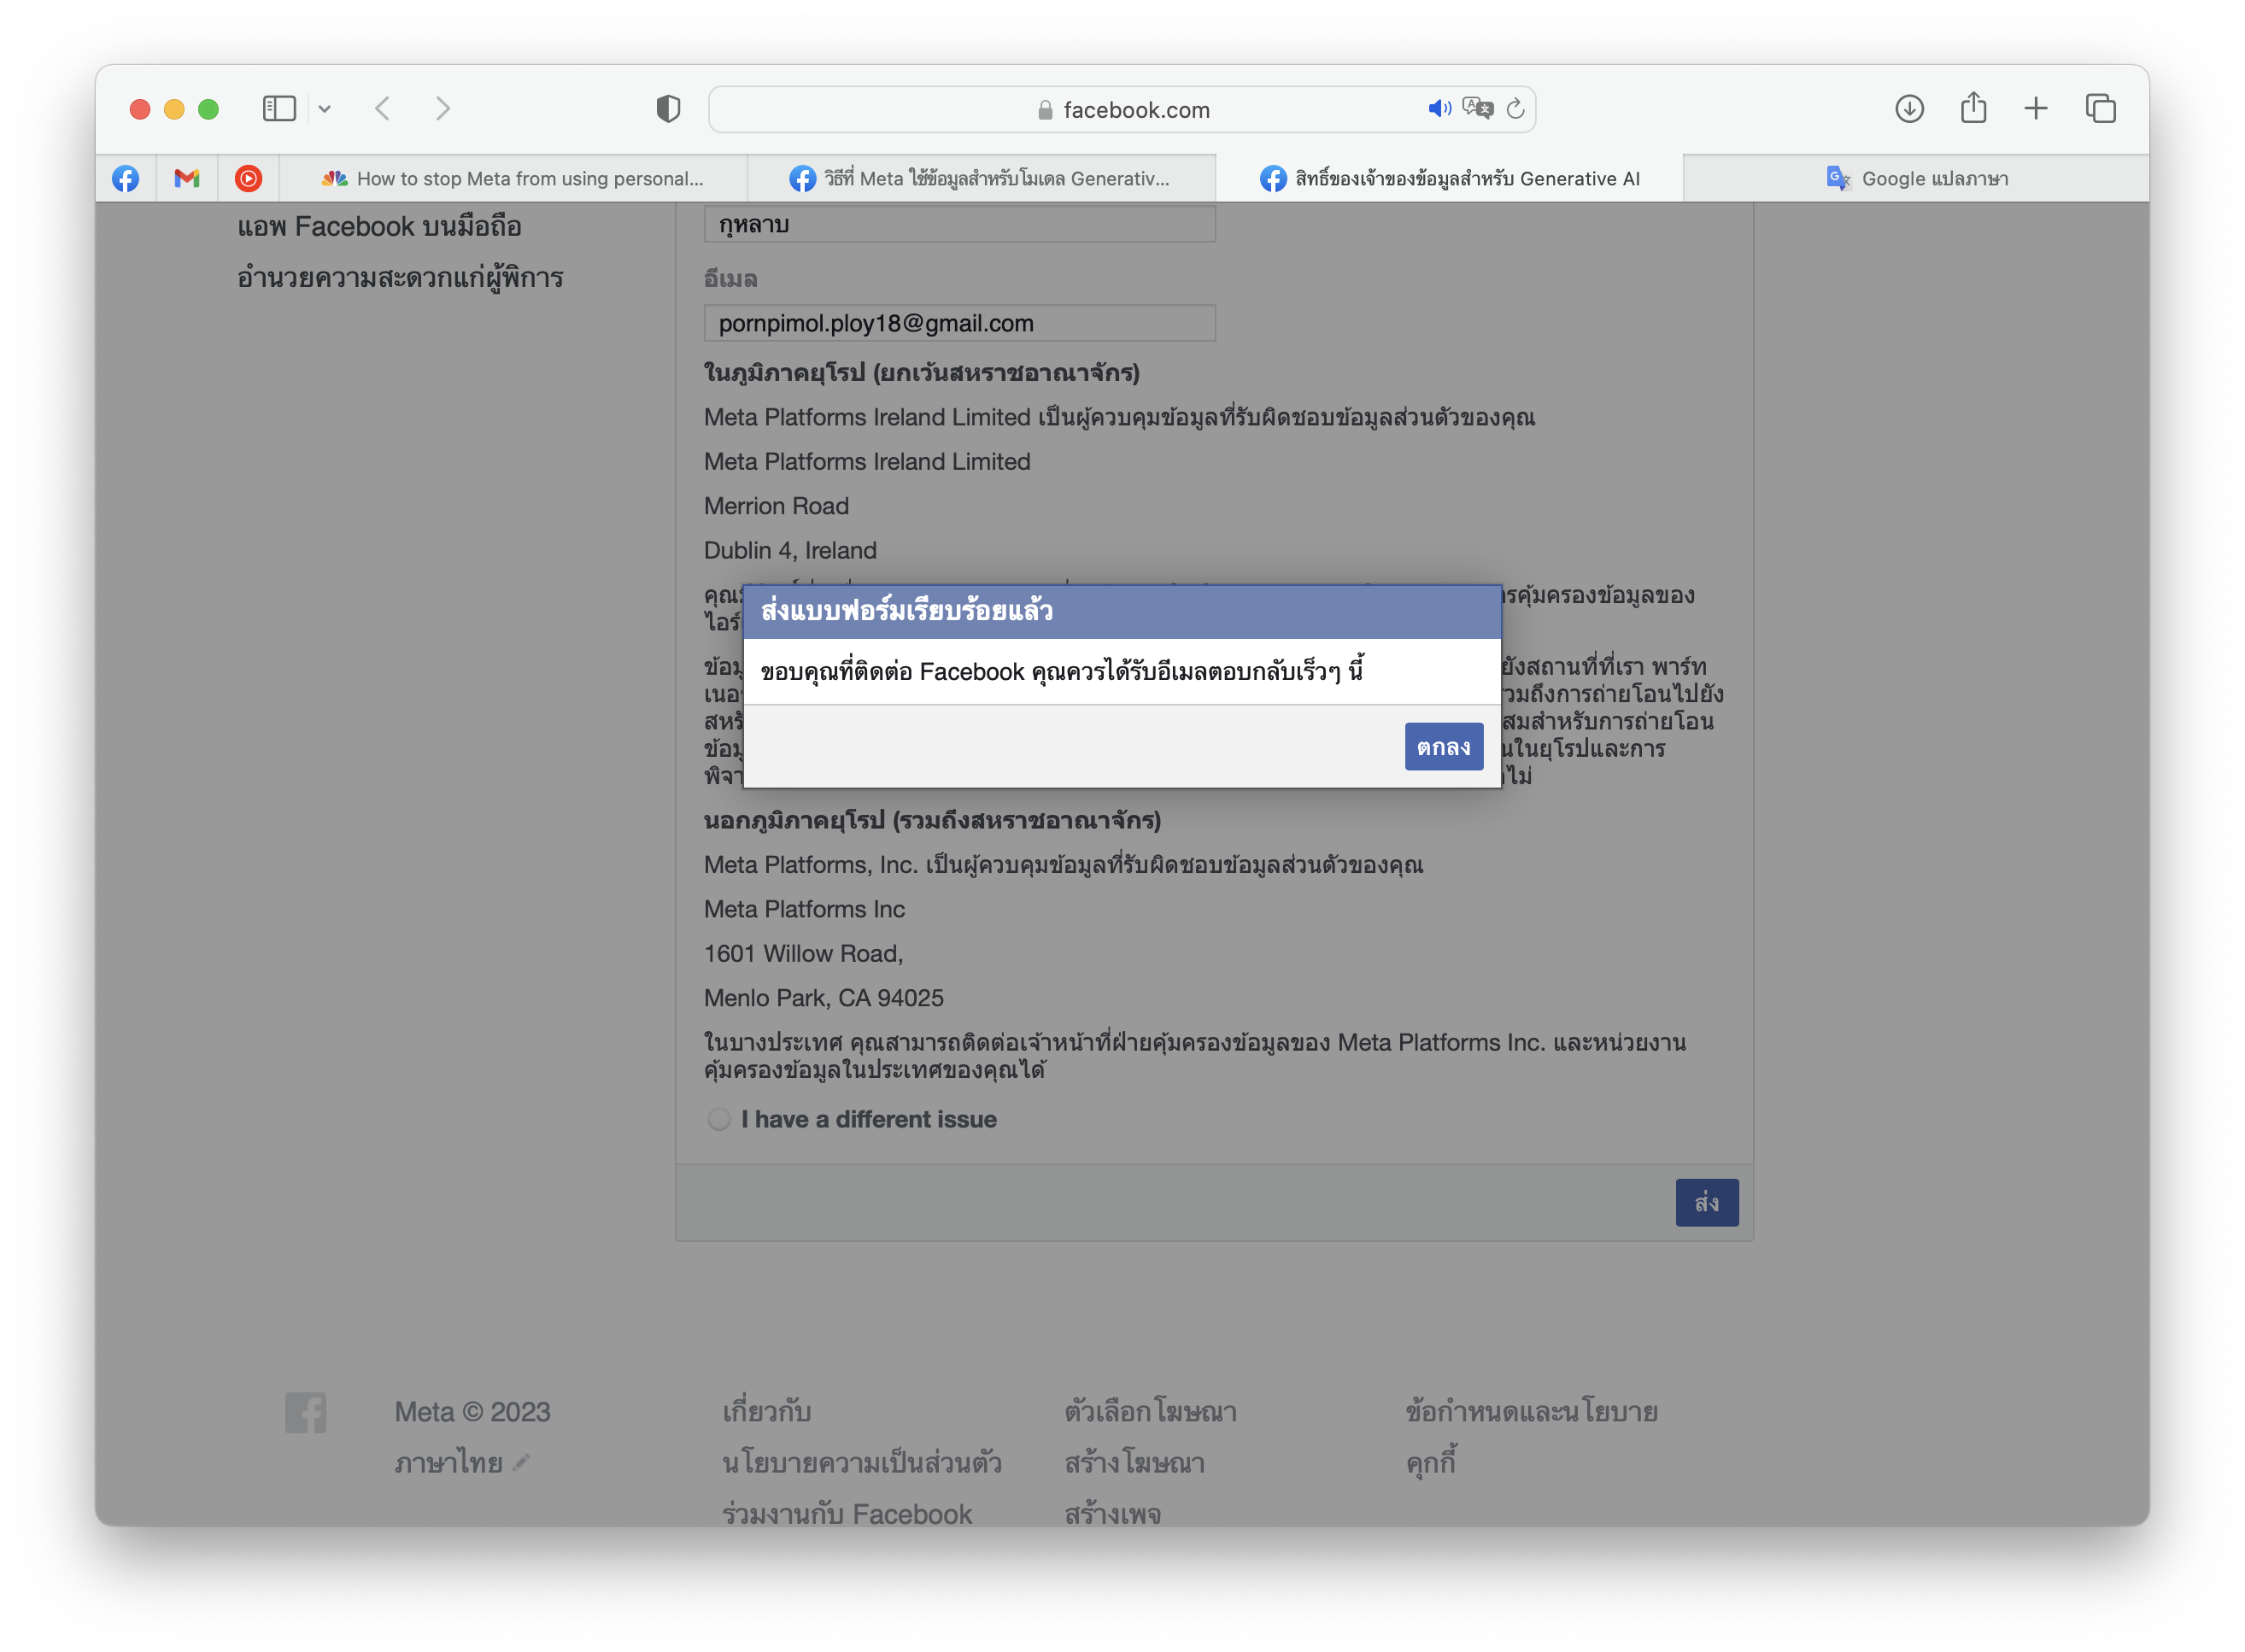Show downloads with the download icon
The width and height of the screenshot is (2245, 1652).
pyautogui.click(x=1909, y=108)
